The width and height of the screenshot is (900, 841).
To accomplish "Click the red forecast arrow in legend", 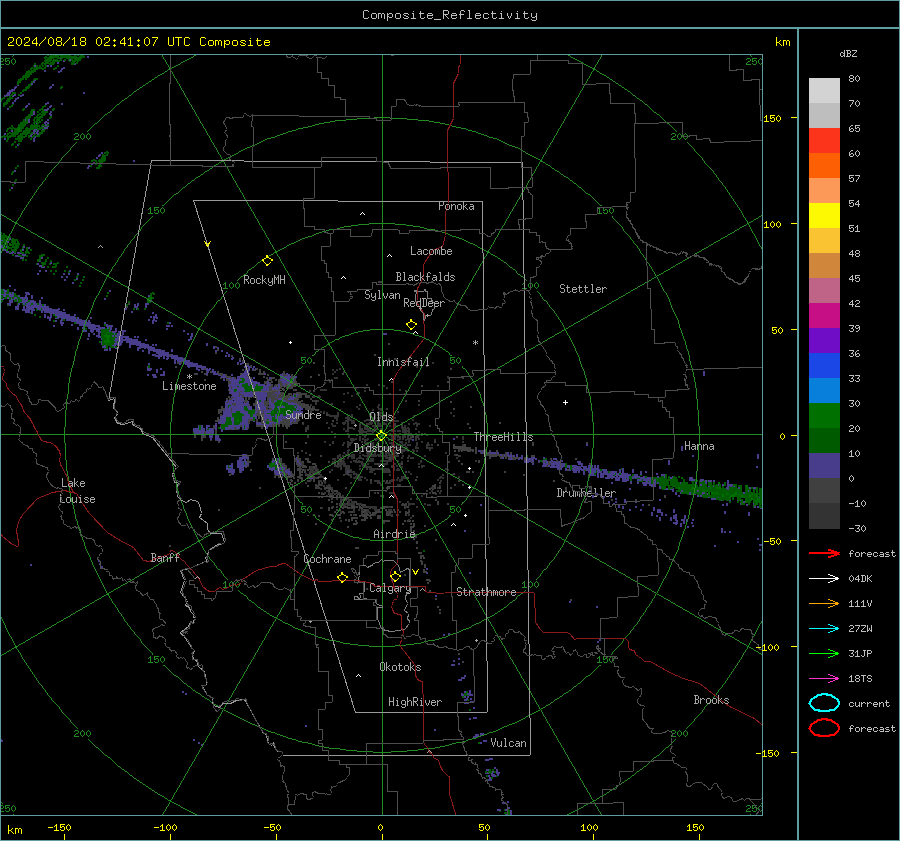I will [x=824, y=553].
